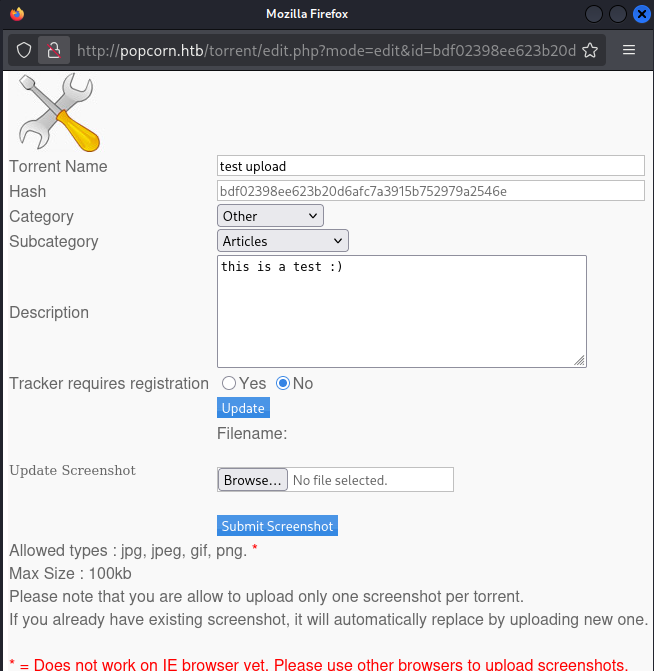Click the Torrent Name text field

(430, 166)
